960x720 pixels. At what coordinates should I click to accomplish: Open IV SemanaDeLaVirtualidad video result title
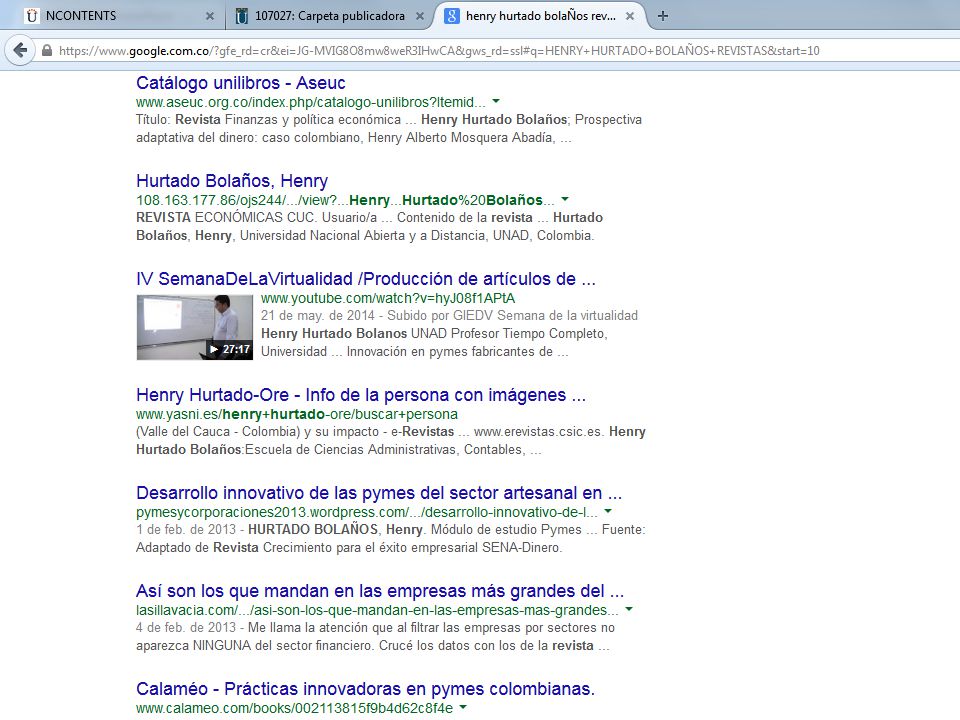(366, 279)
